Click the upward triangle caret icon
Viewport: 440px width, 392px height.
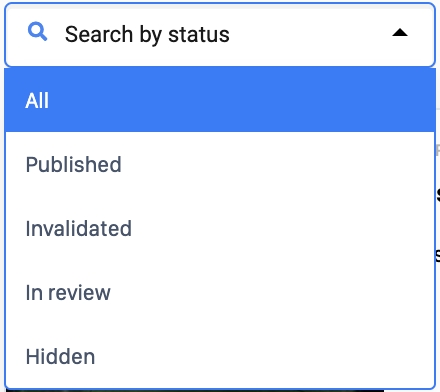pos(400,33)
